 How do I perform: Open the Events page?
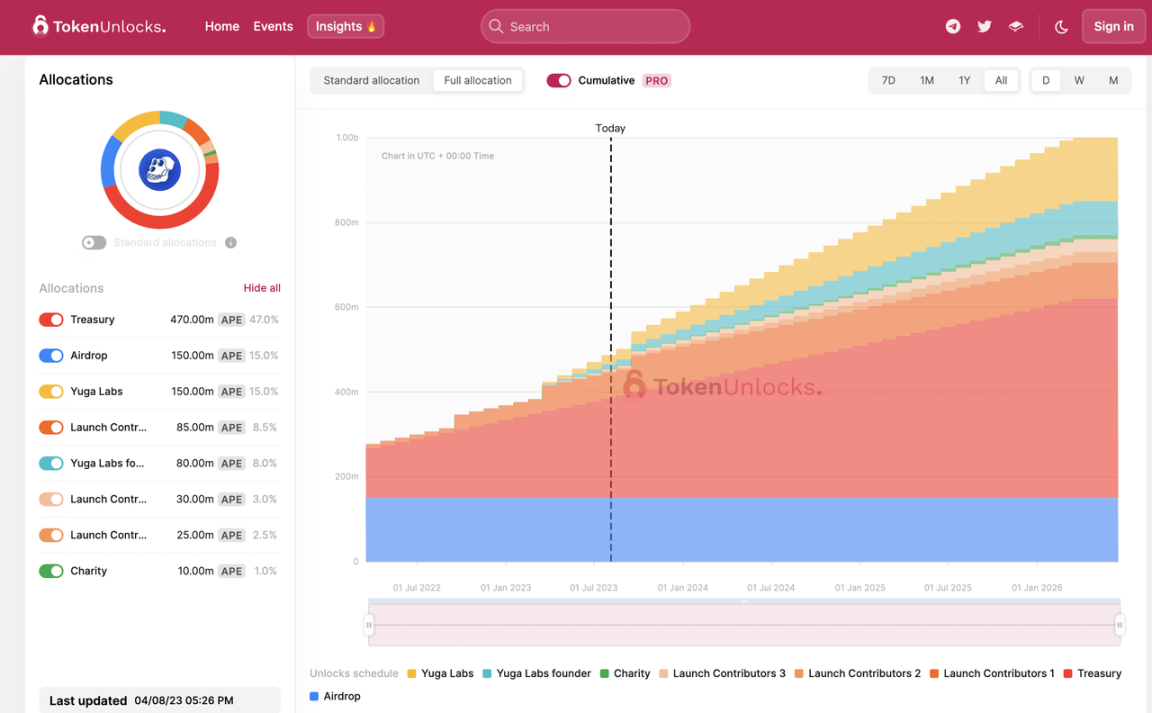pos(273,26)
